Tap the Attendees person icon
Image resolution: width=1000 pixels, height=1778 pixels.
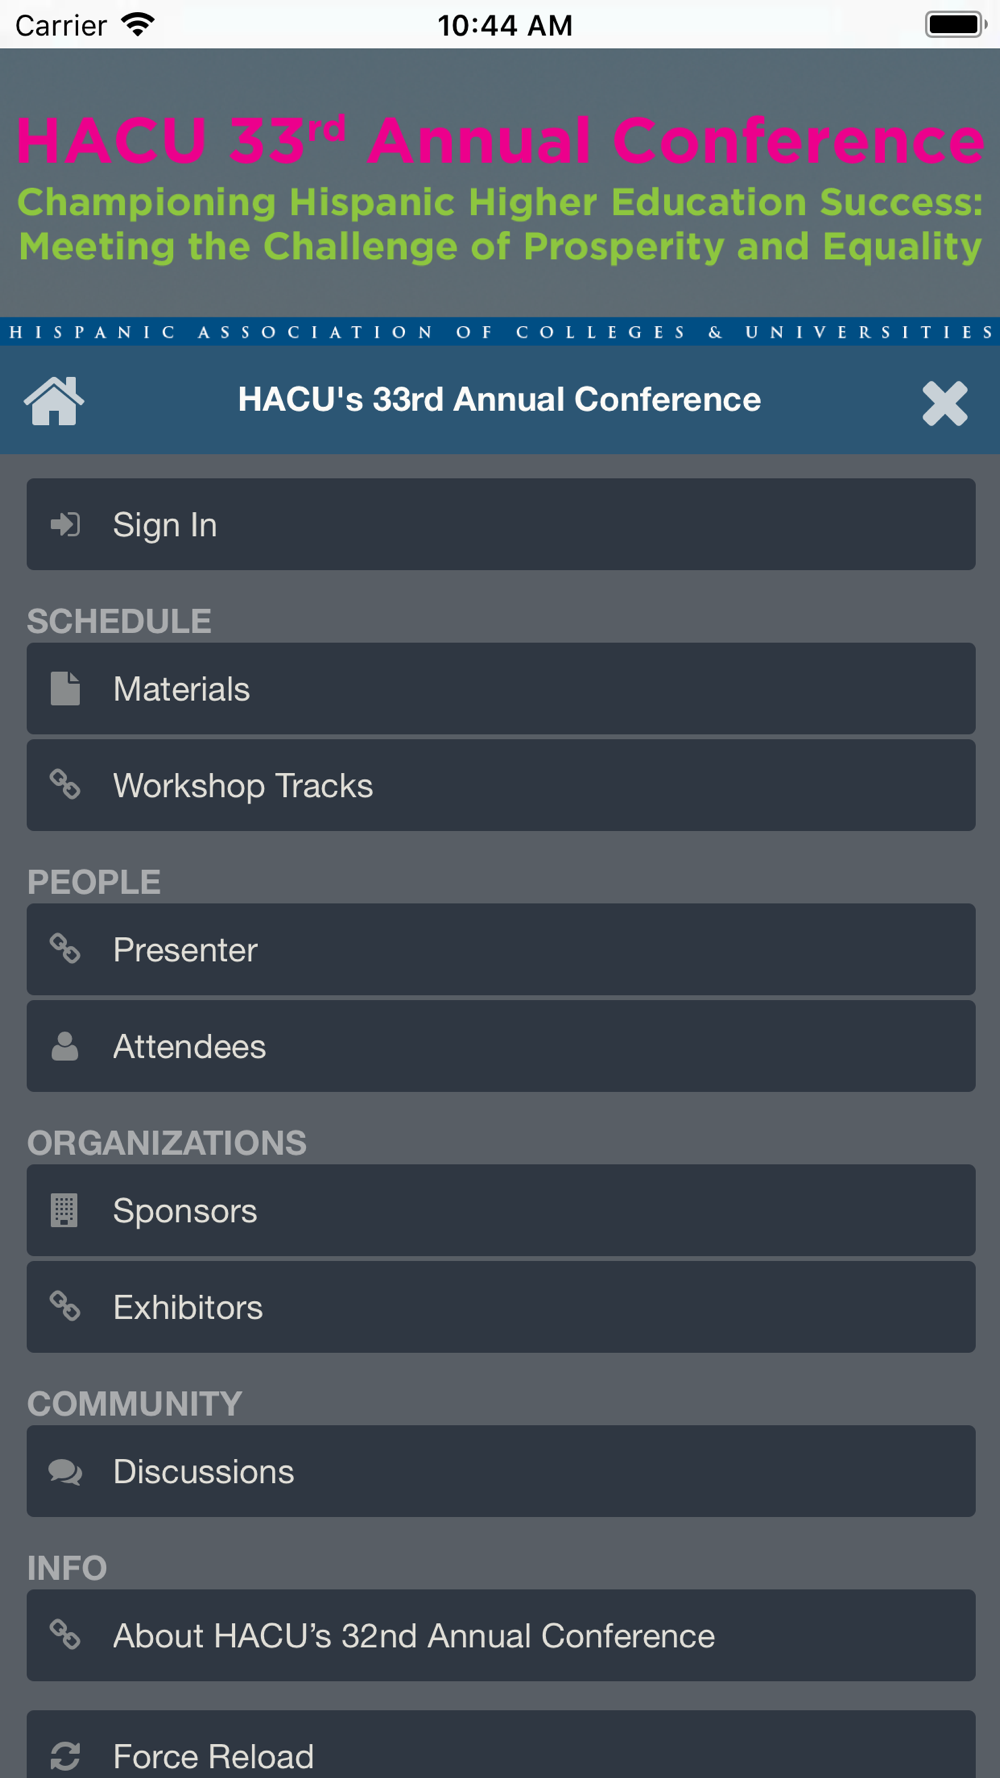tap(65, 1046)
